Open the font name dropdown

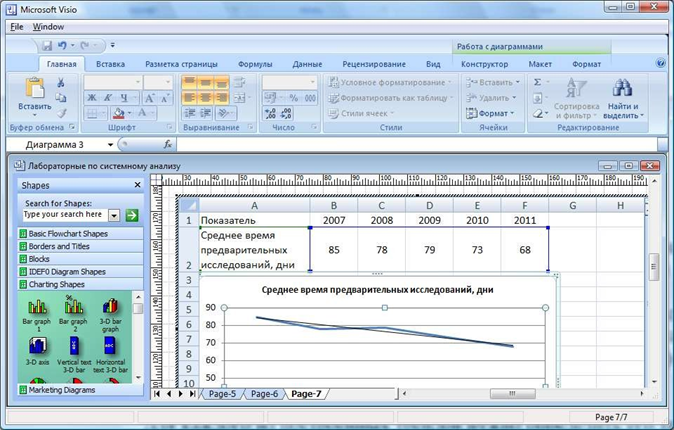tap(138, 82)
